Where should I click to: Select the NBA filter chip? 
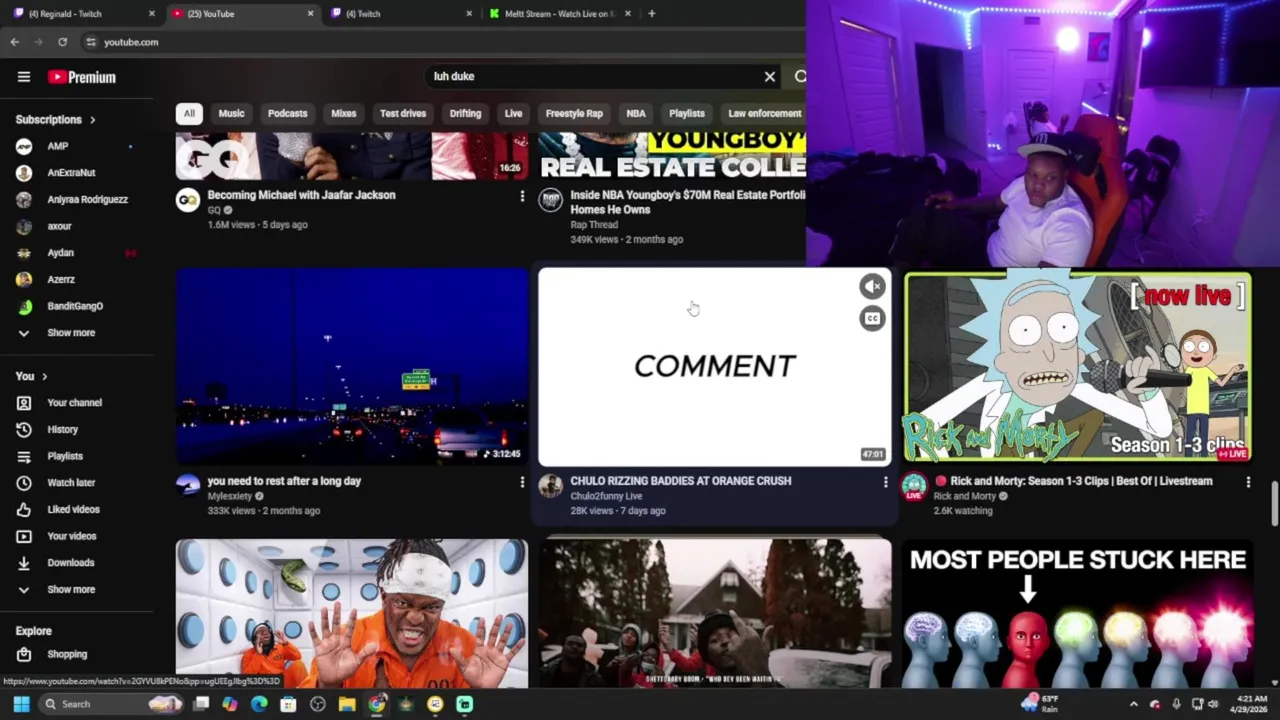[636, 113]
